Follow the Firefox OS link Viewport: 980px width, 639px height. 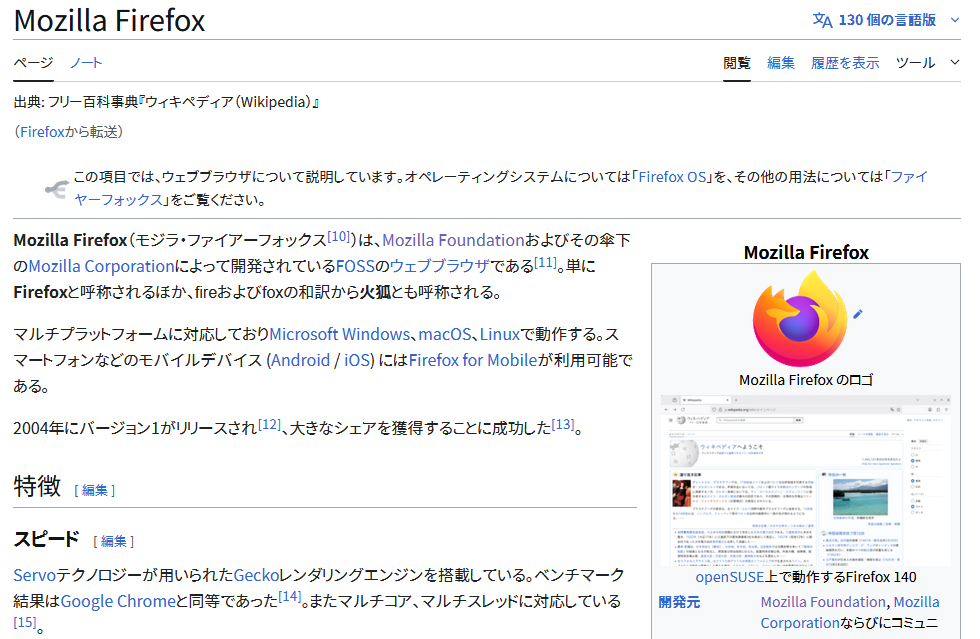(673, 177)
